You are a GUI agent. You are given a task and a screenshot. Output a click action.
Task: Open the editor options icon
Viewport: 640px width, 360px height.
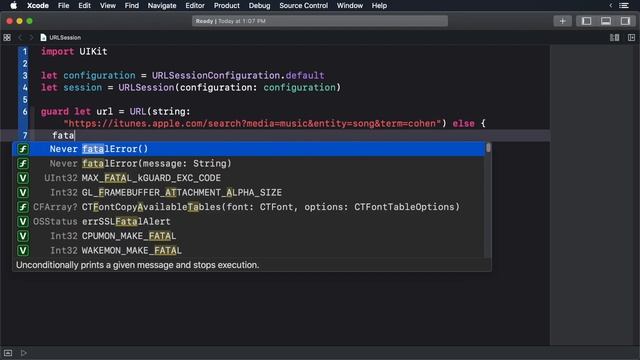pyautogui.click(x=615, y=38)
